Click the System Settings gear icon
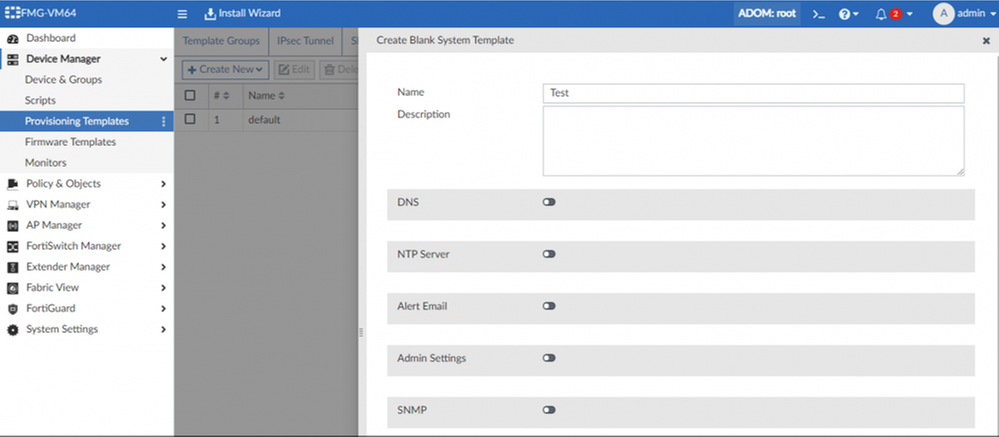 click(x=13, y=329)
